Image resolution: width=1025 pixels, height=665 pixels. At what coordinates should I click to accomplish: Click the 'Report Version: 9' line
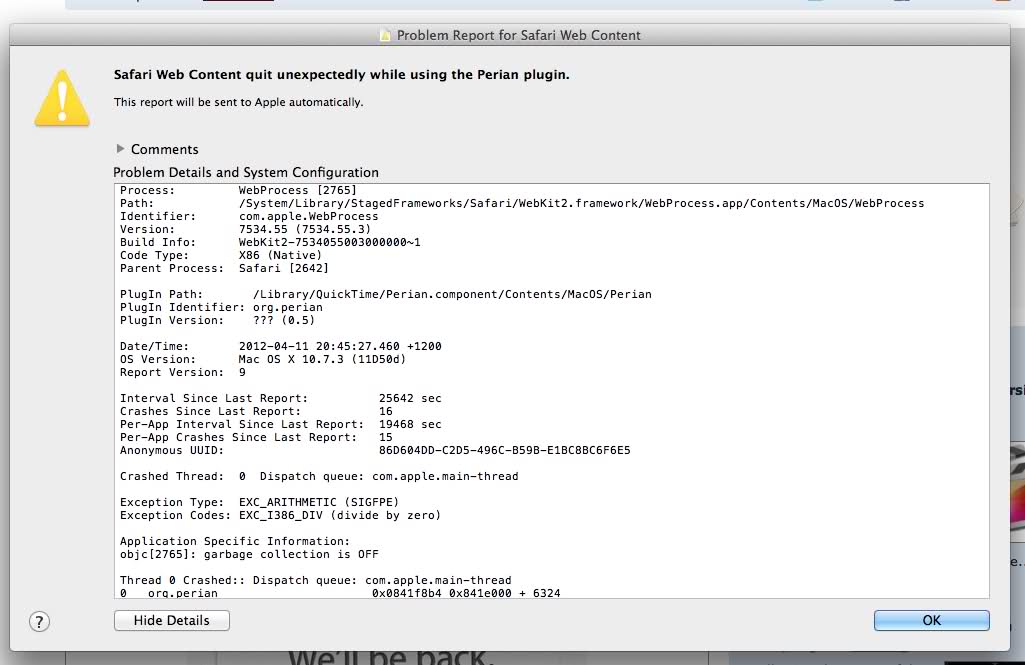click(x=183, y=373)
